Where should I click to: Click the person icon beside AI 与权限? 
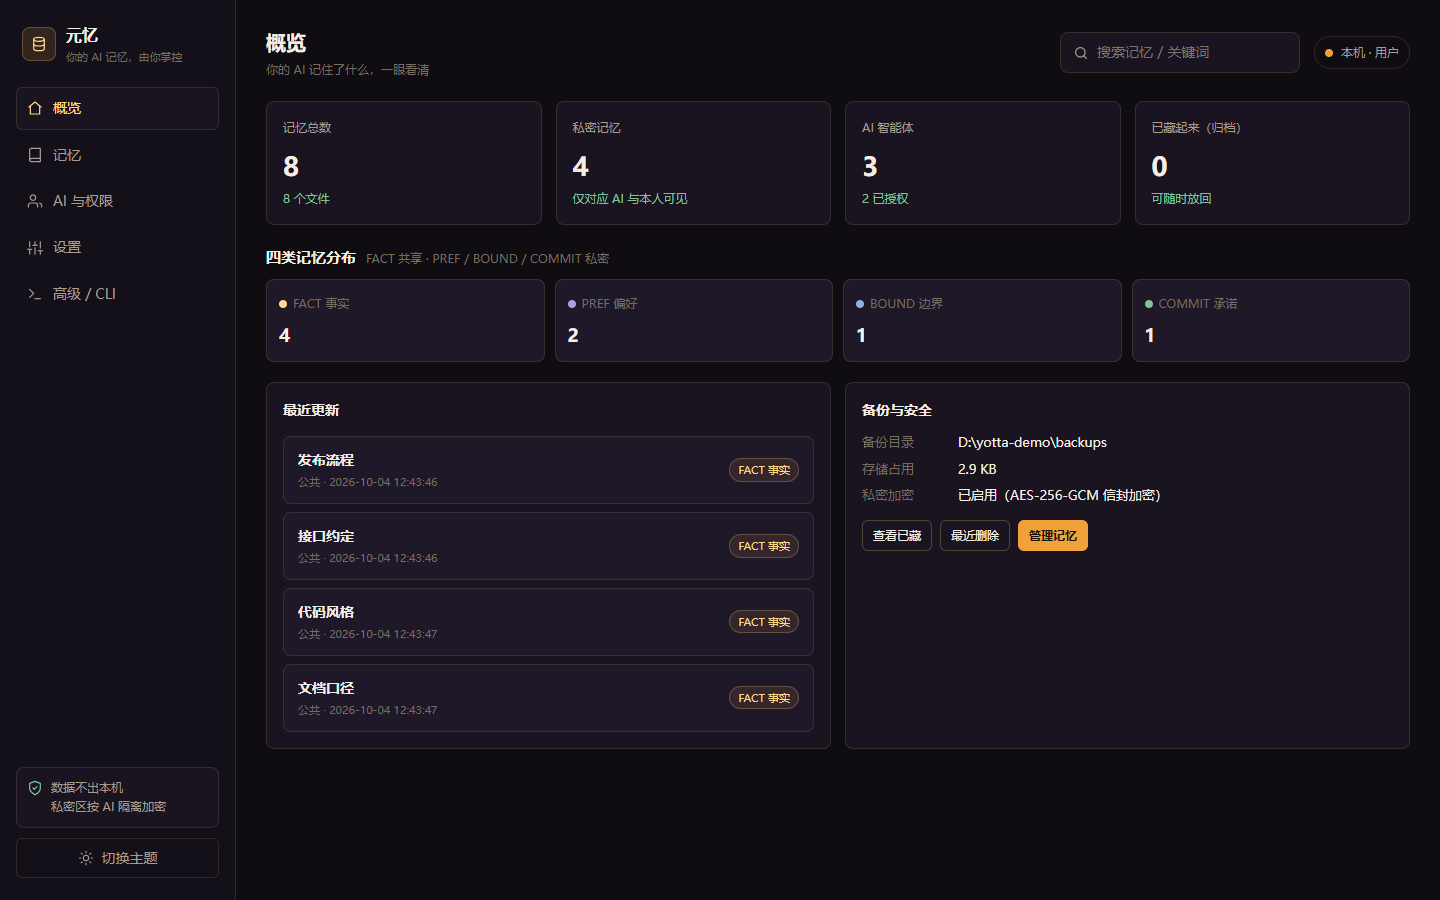35,201
